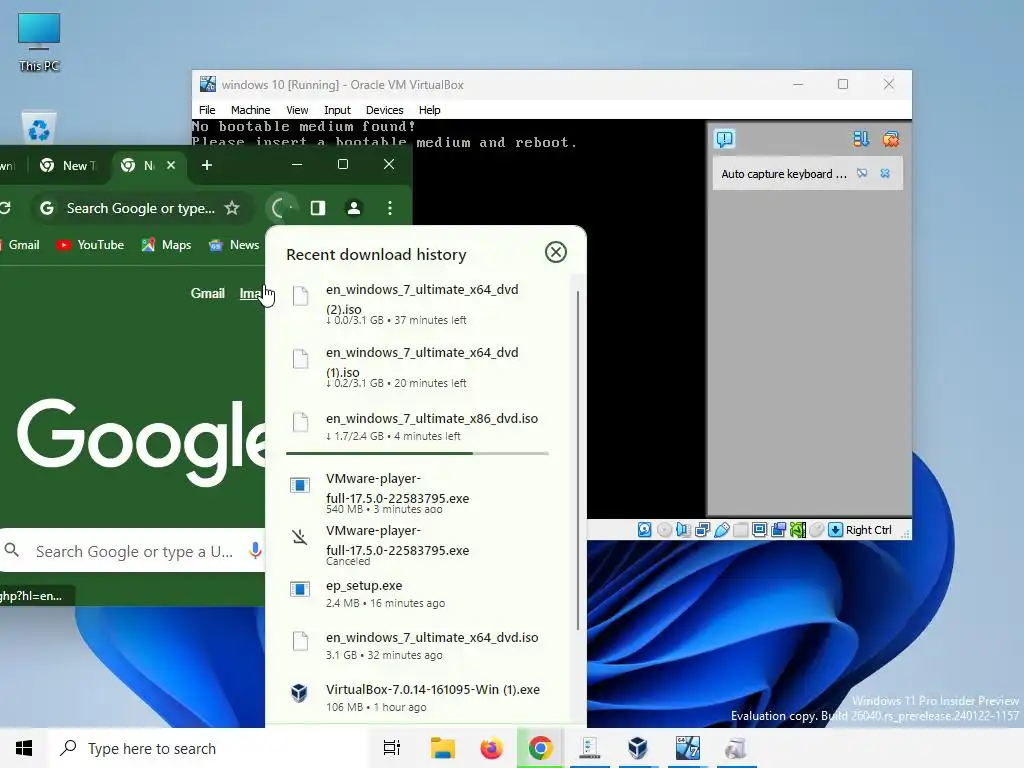
Task: Click the optical drive indicator in VirtualBox
Action: click(664, 530)
